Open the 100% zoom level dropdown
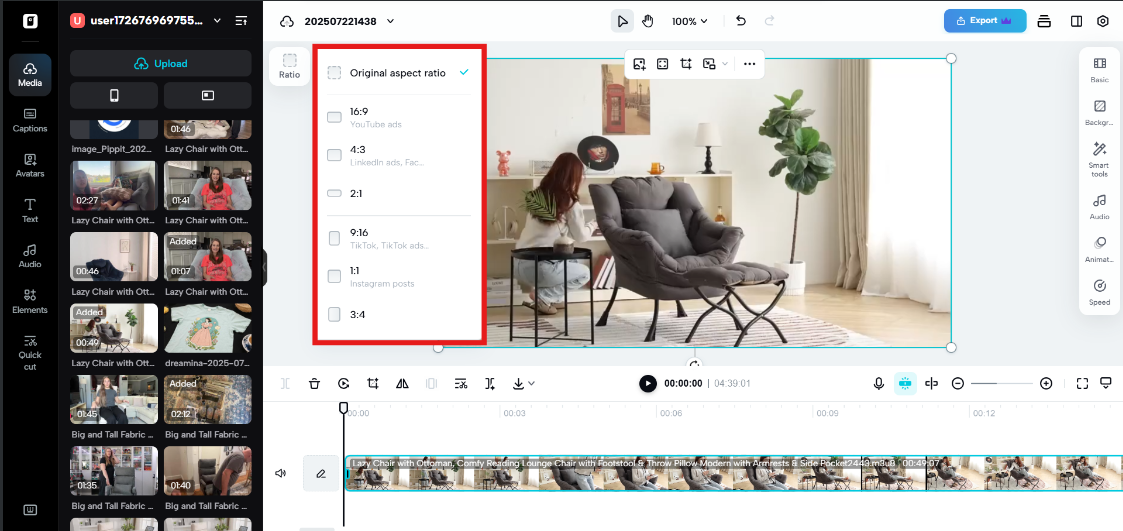The width and height of the screenshot is (1123, 531). coord(690,21)
